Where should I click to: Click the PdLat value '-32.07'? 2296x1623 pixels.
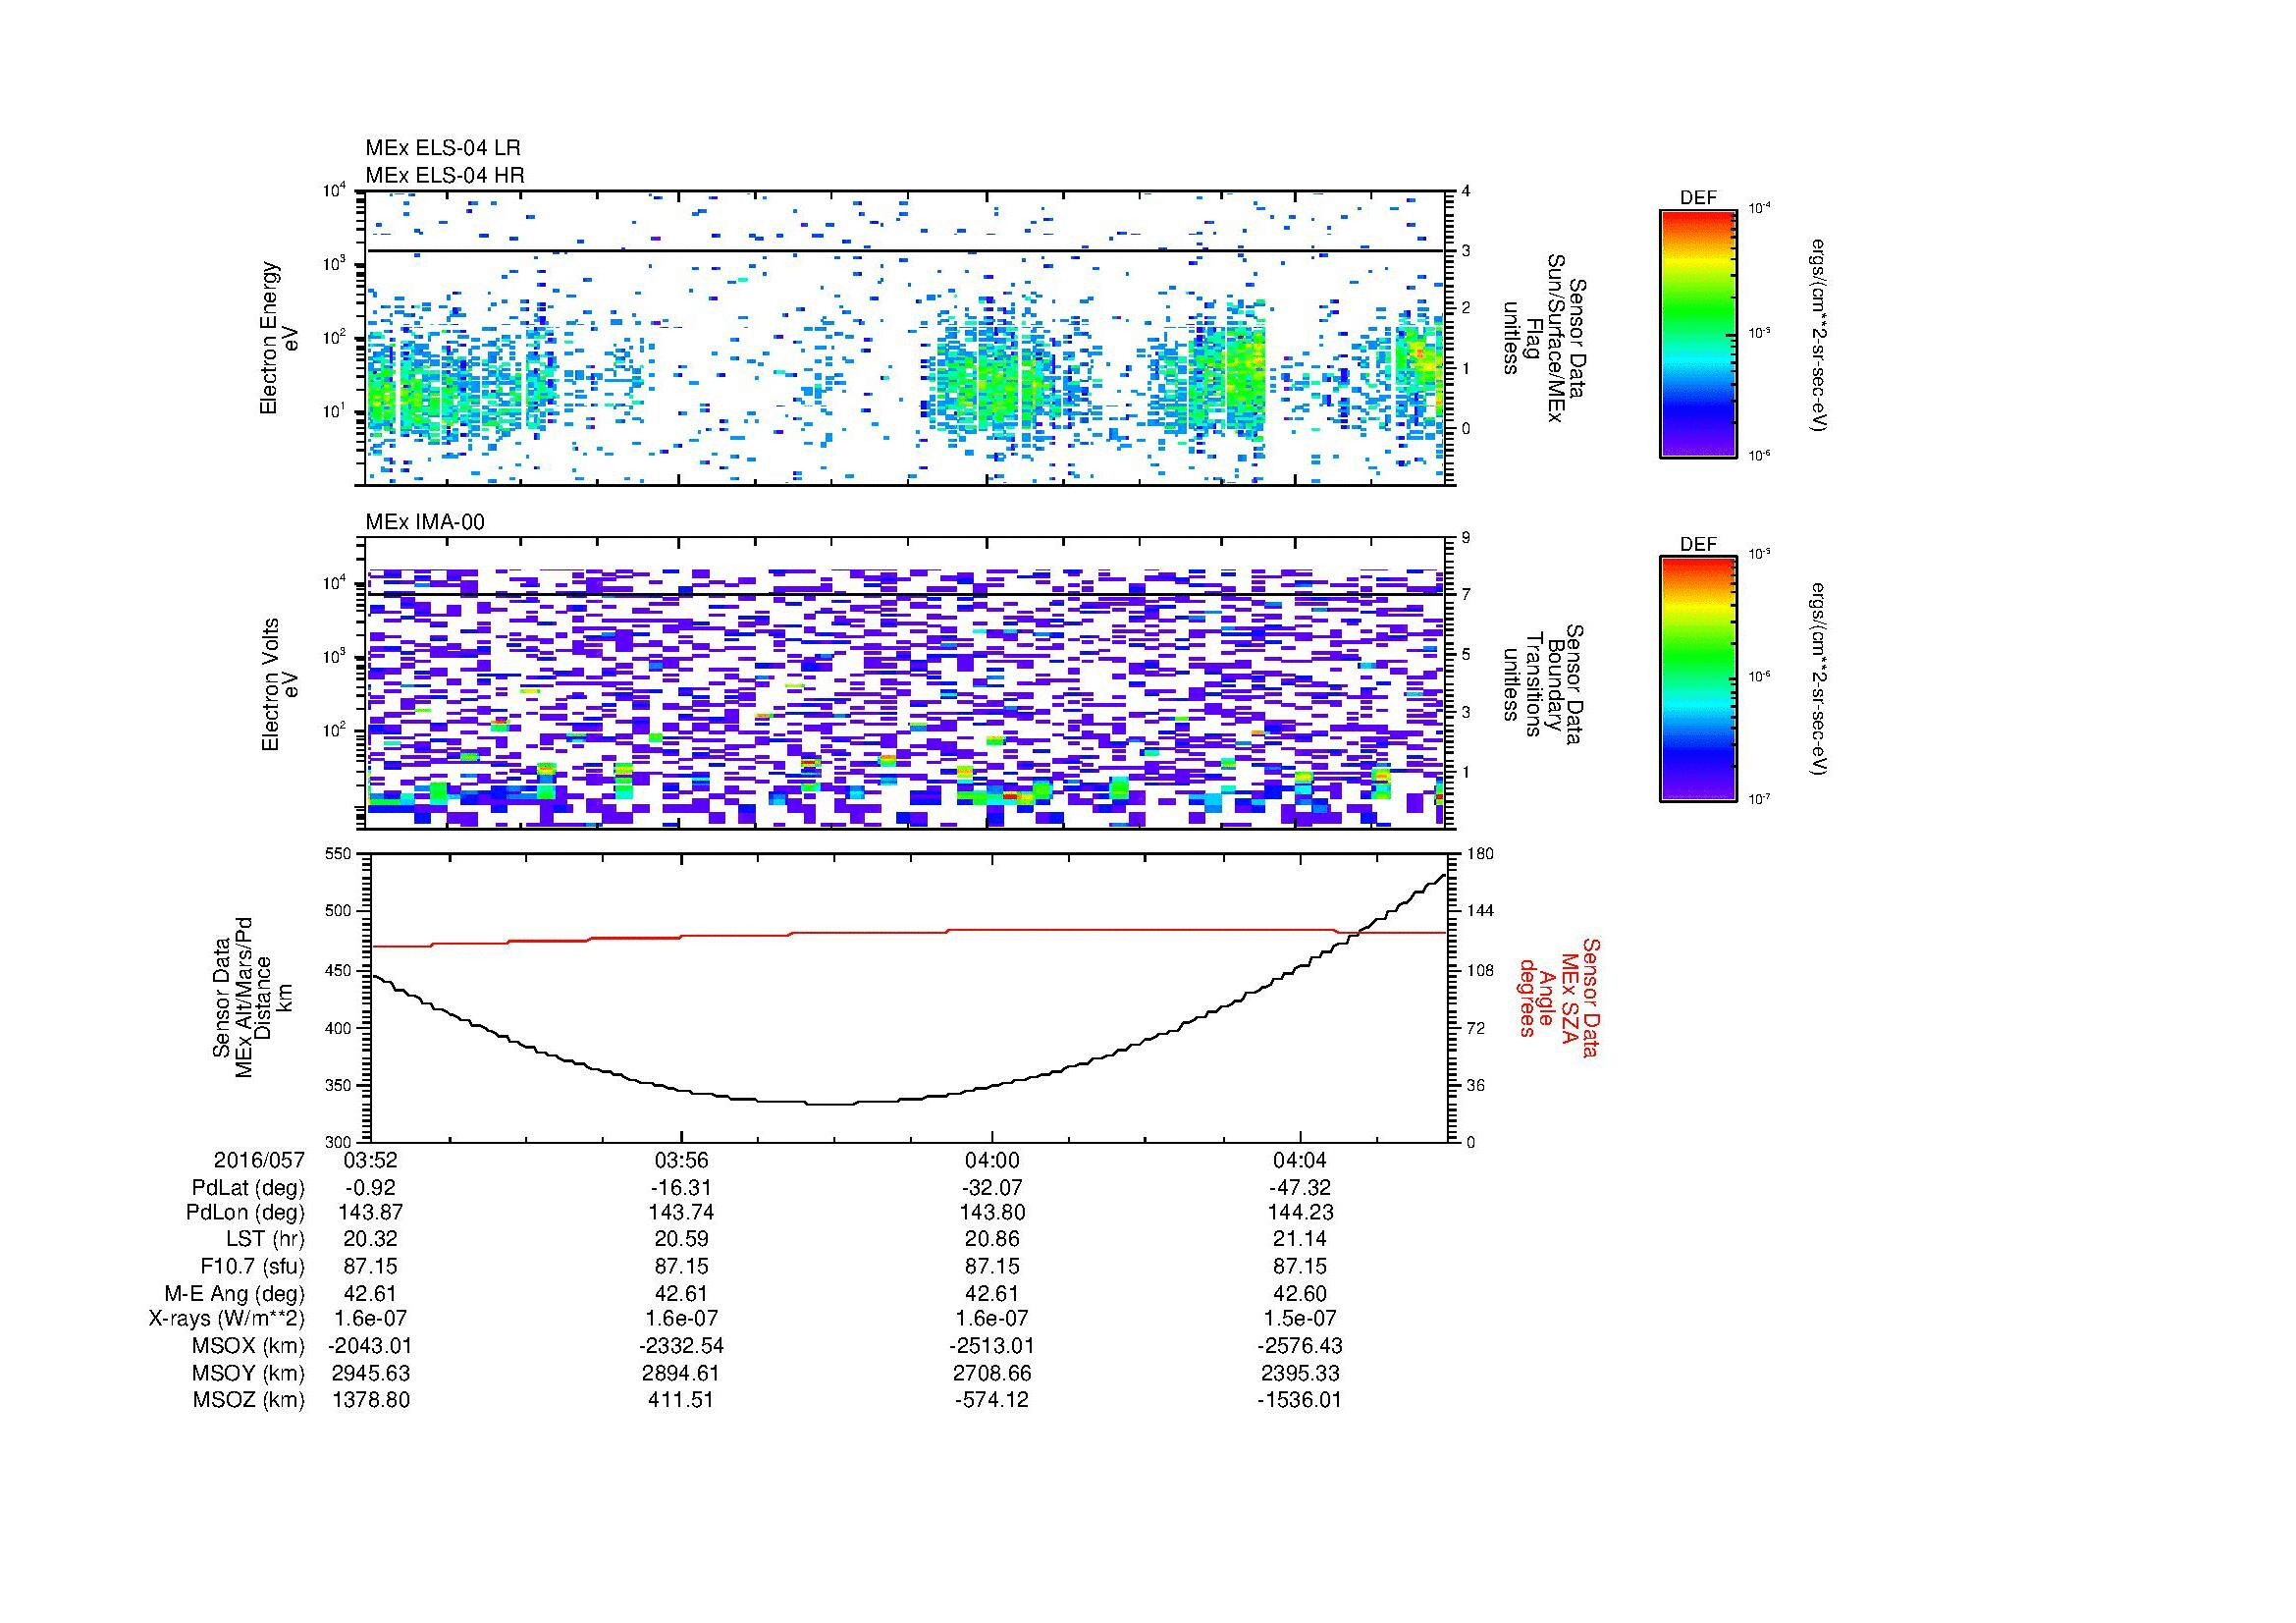(992, 1188)
